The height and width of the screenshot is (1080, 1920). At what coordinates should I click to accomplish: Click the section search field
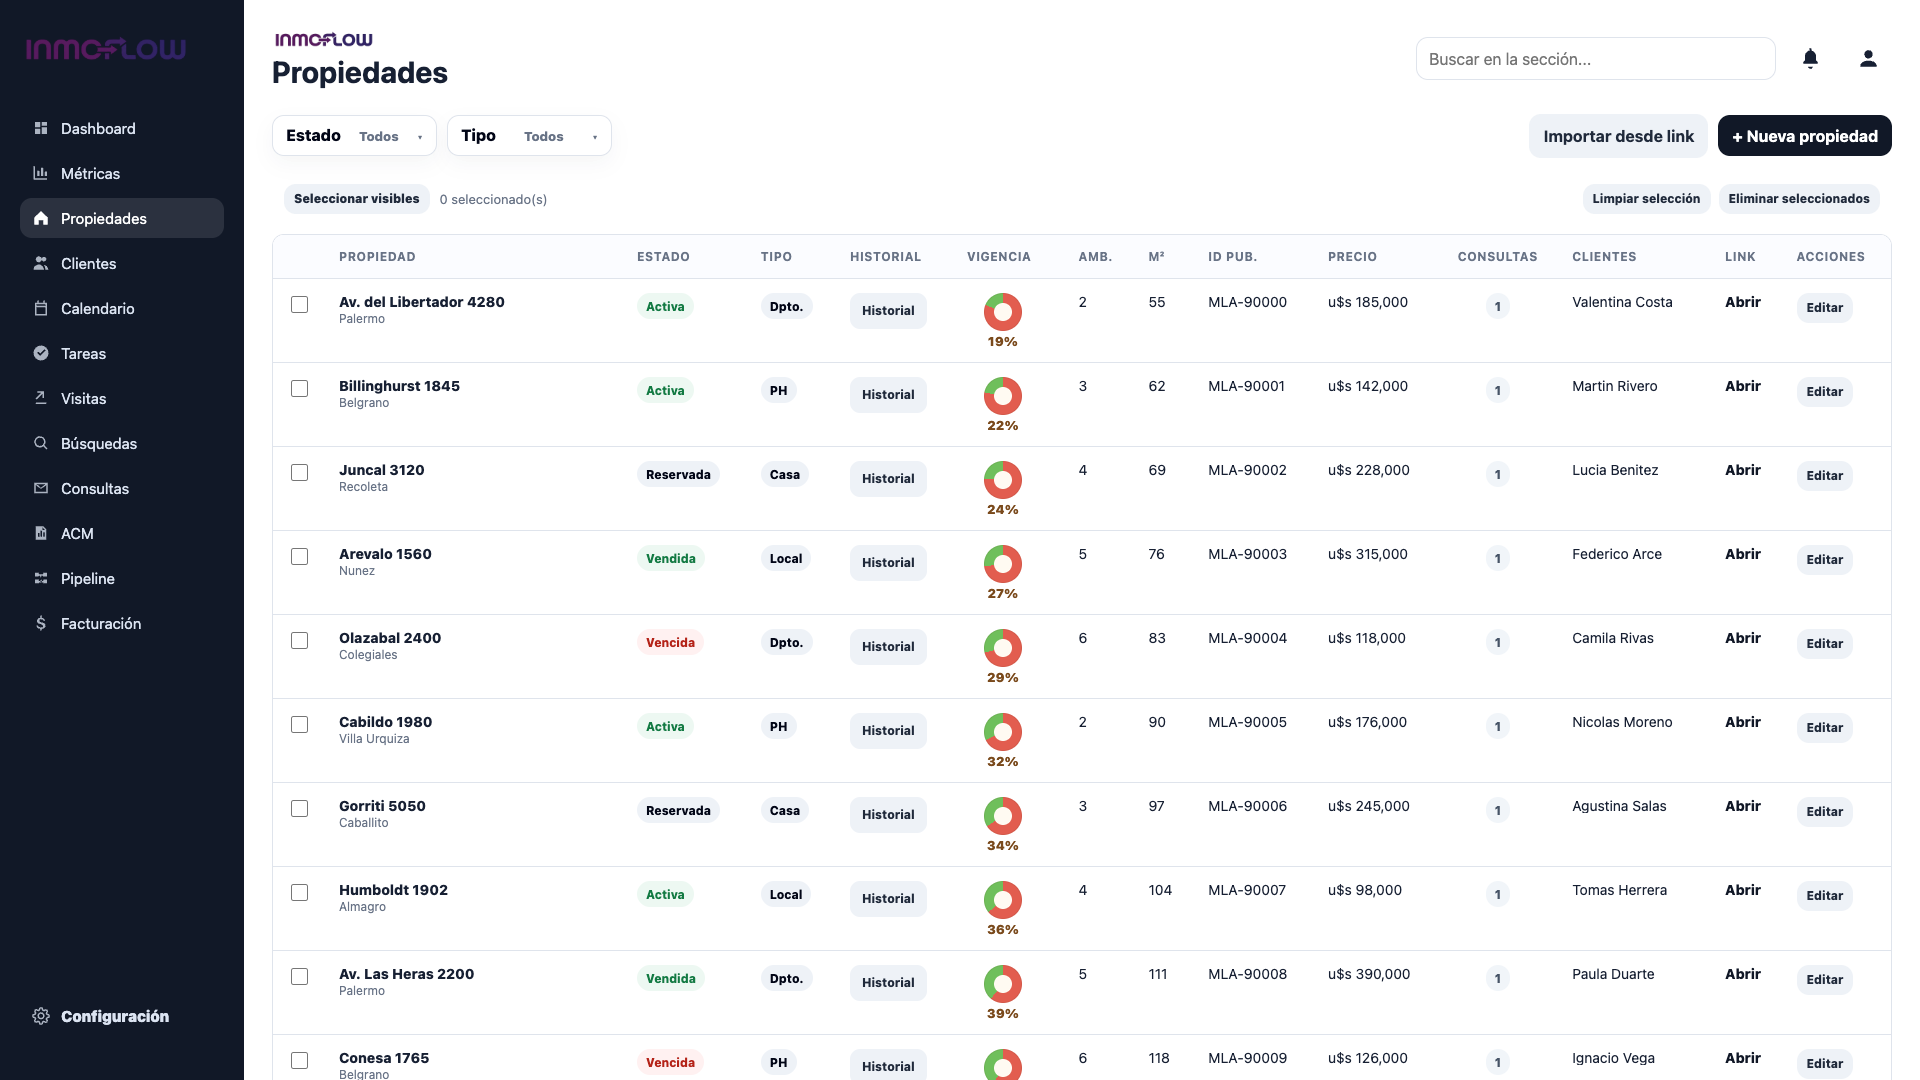click(1595, 59)
